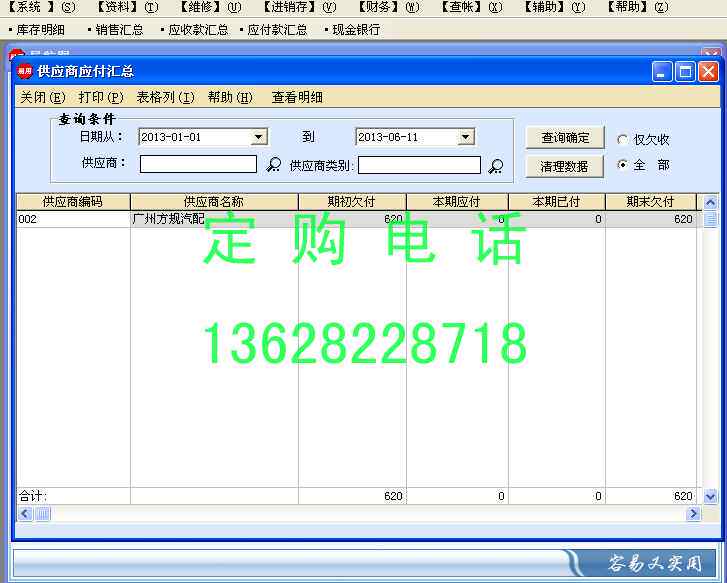Click 关闭(E) in the window menu
Screen dimensions: 727x583
[42, 97]
